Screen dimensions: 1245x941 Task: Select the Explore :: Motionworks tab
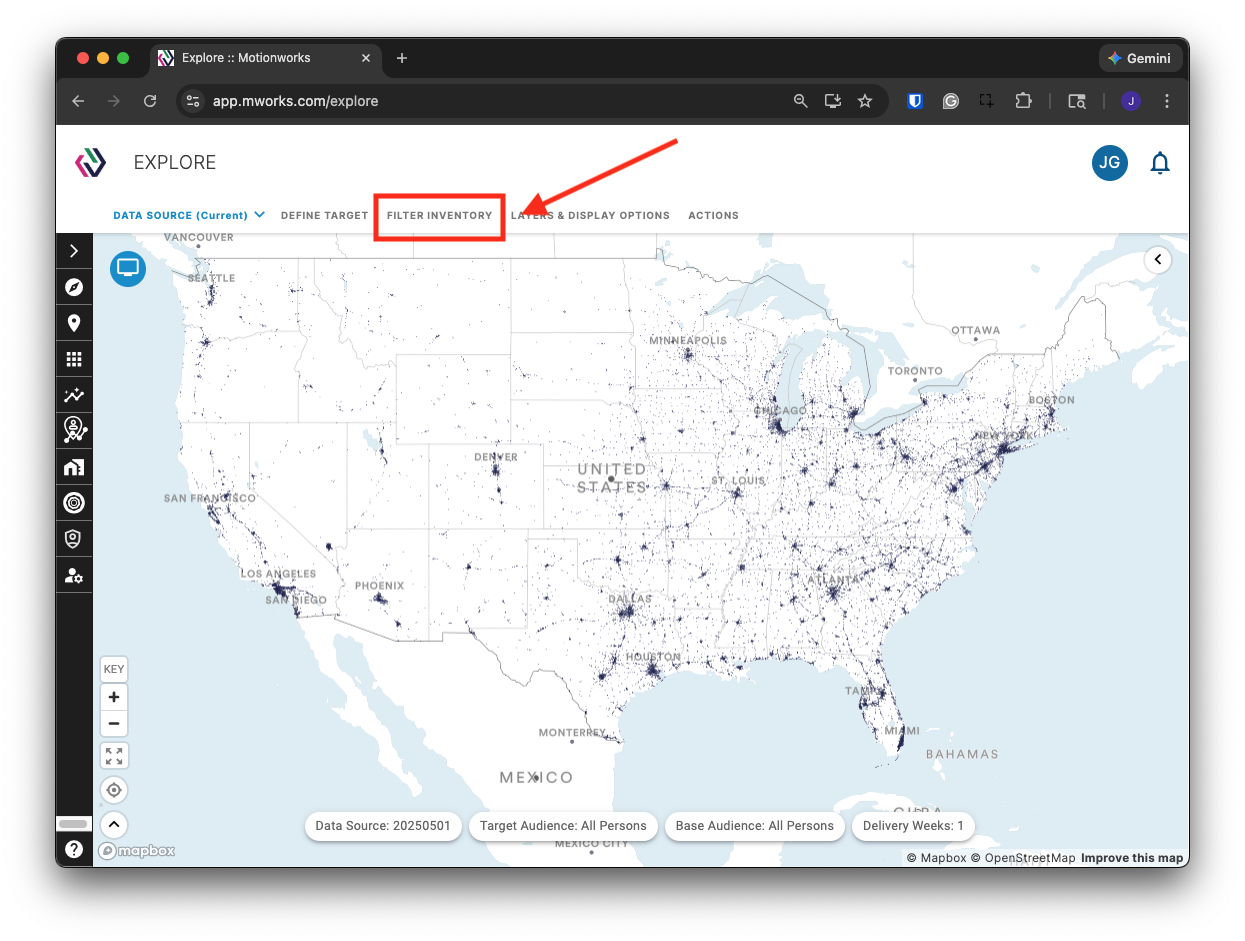click(265, 58)
